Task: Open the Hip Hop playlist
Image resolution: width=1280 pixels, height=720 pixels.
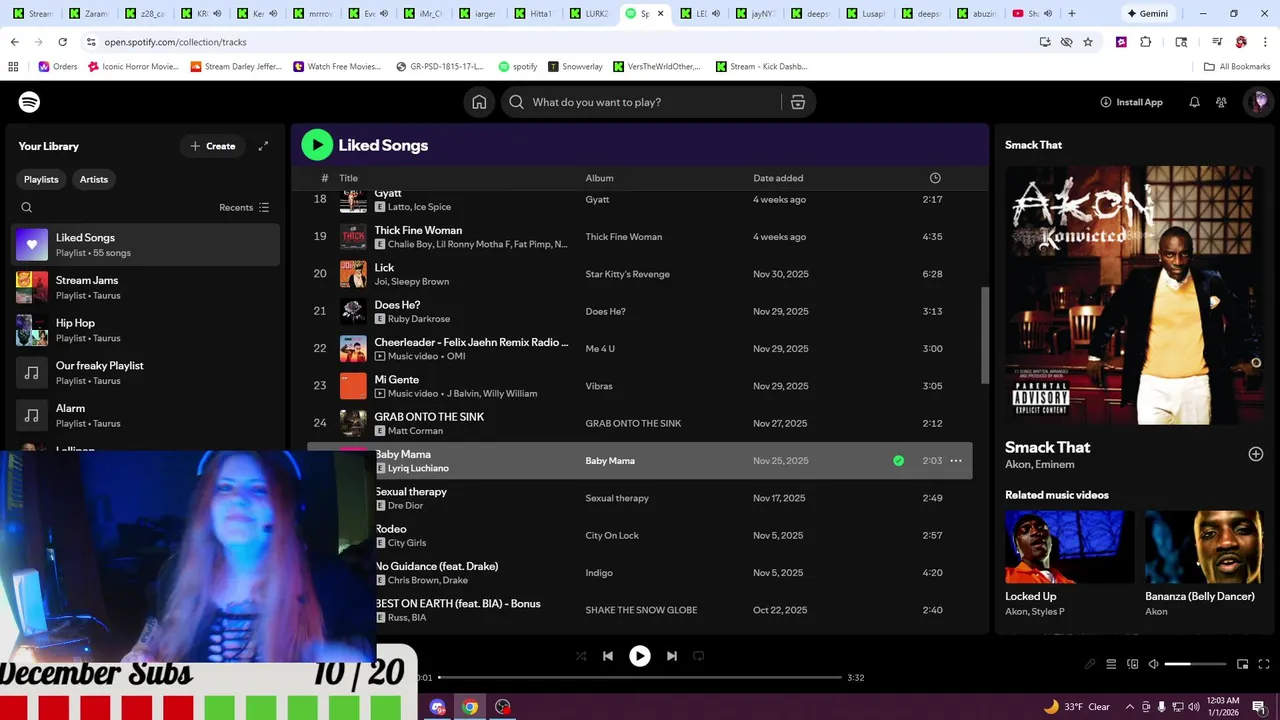Action: (x=145, y=330)
